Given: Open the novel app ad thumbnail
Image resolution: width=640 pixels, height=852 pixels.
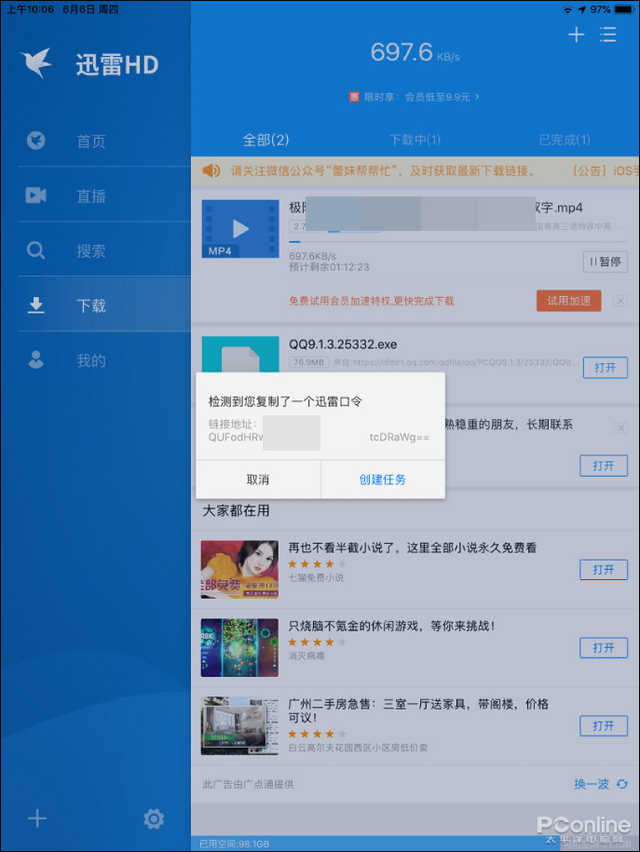Looking at the screenshot, I should click(x=240, y=569).
